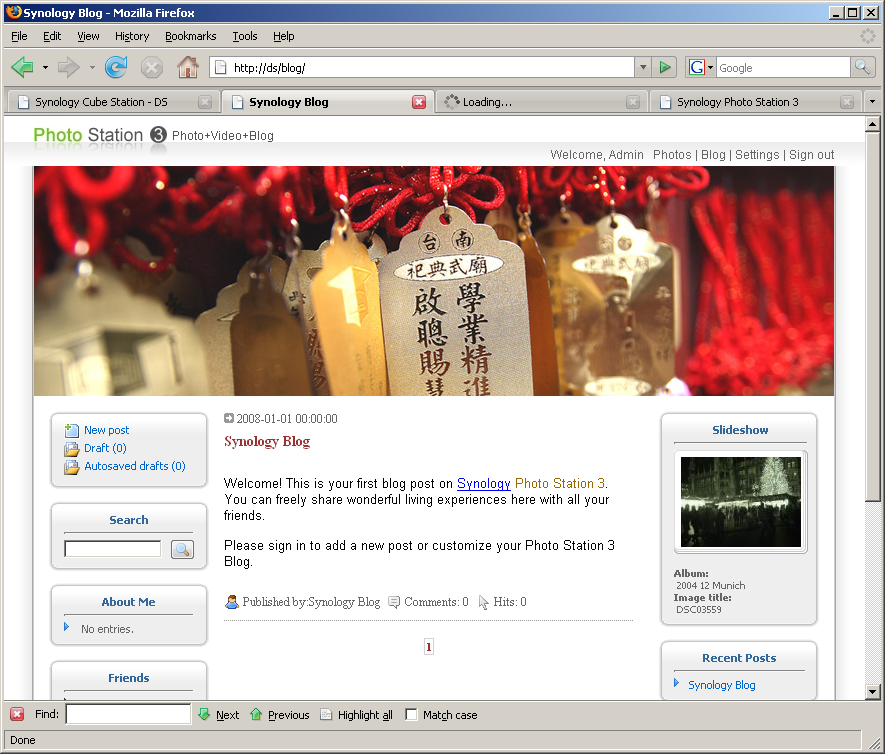This screenshot has width=885, height=754.
Task: Click the Forward arrow navigation button
Action: [x=69, y=68]
